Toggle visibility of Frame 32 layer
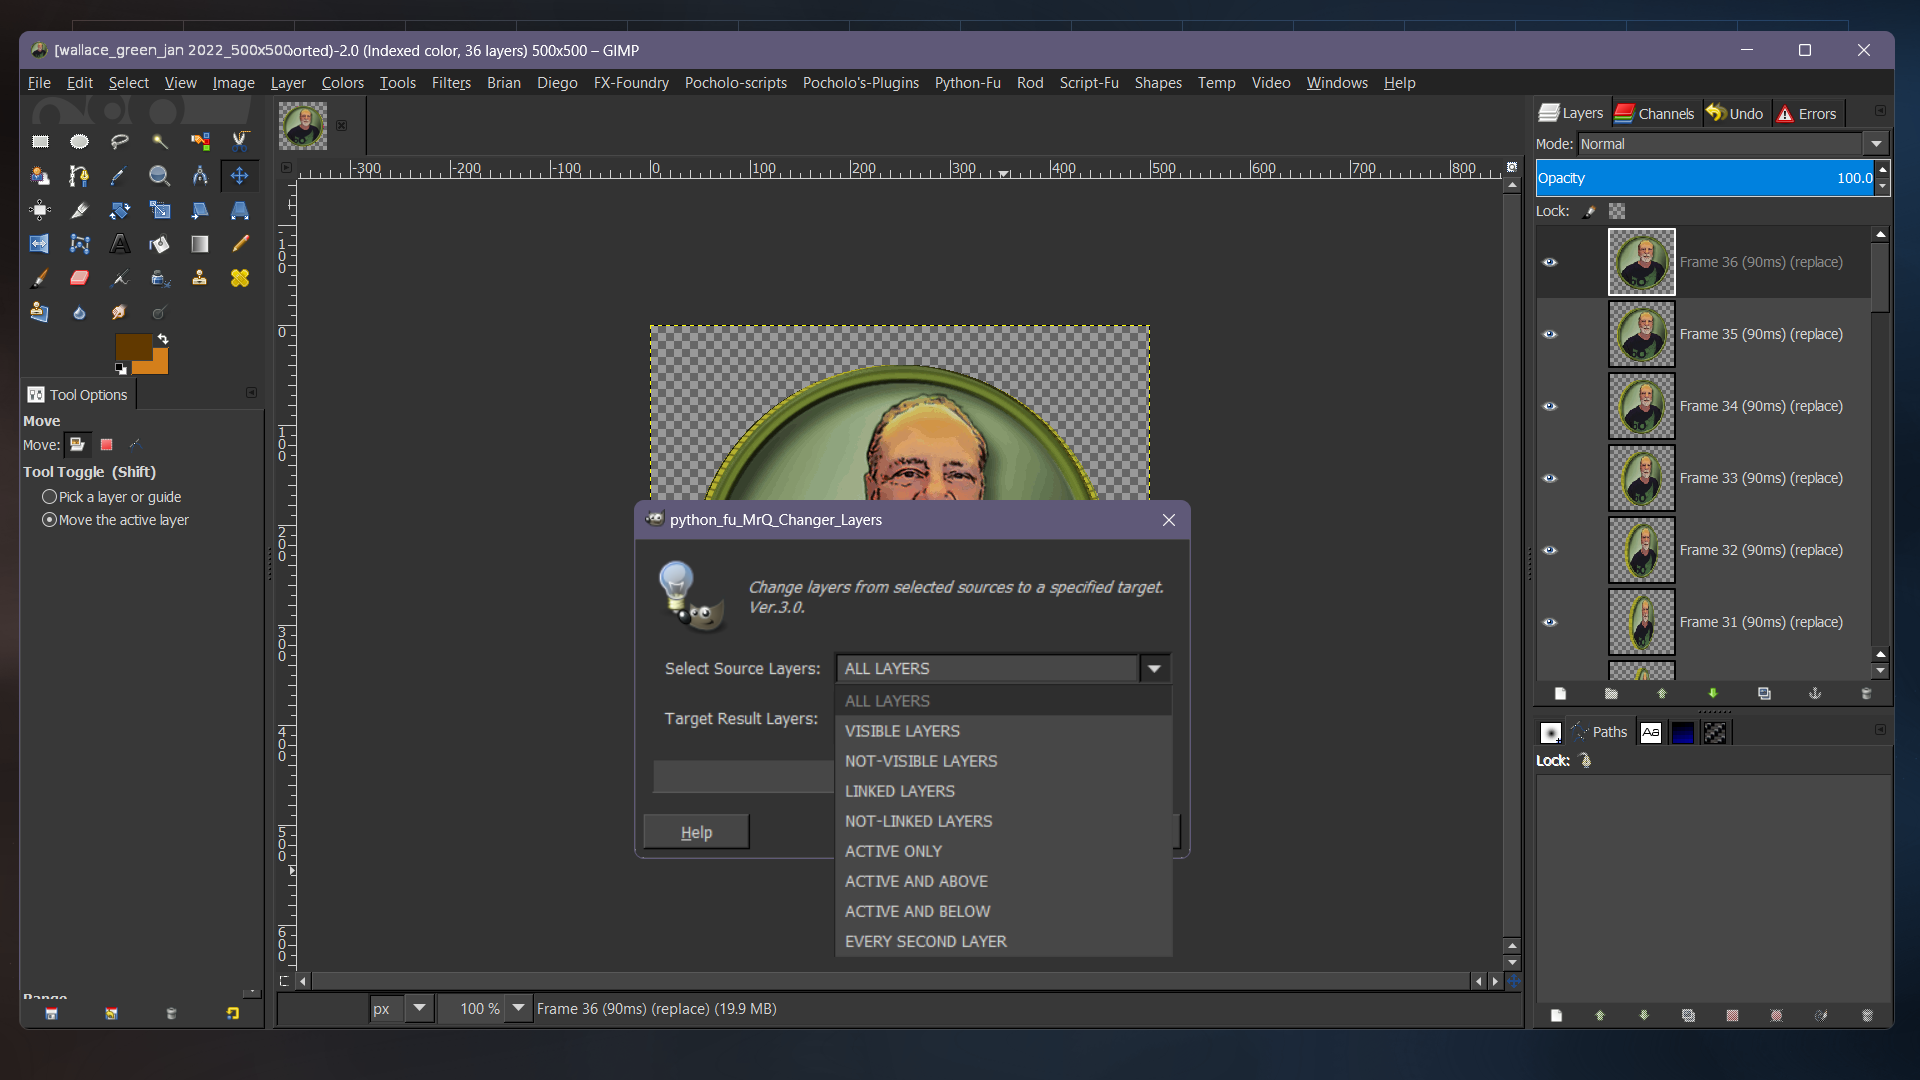1920x1080 pixels. click(1551, 551)
